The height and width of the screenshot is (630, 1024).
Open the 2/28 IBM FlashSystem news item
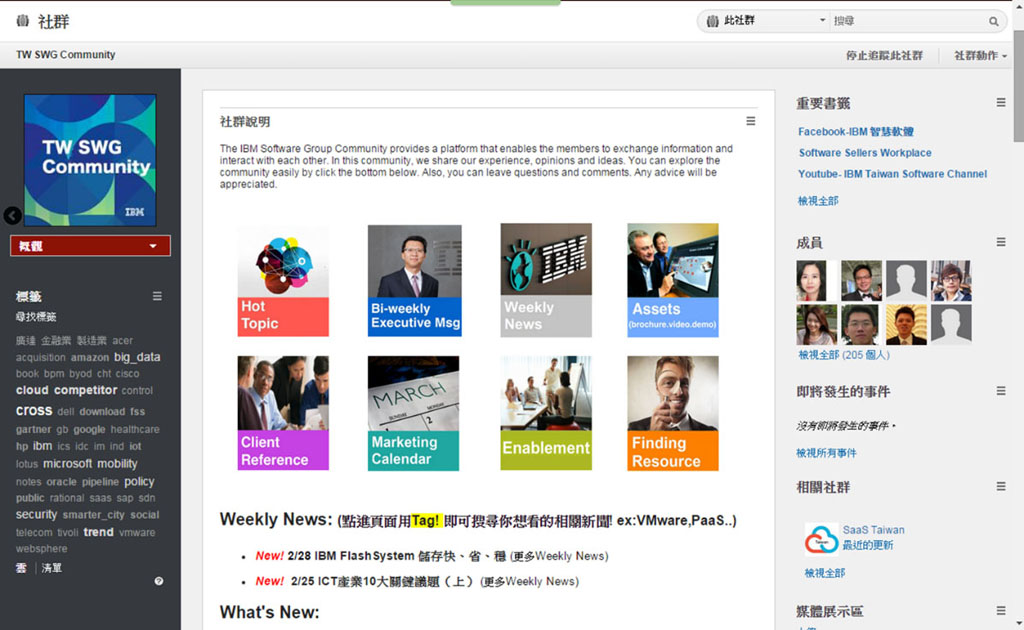(396, 556)
